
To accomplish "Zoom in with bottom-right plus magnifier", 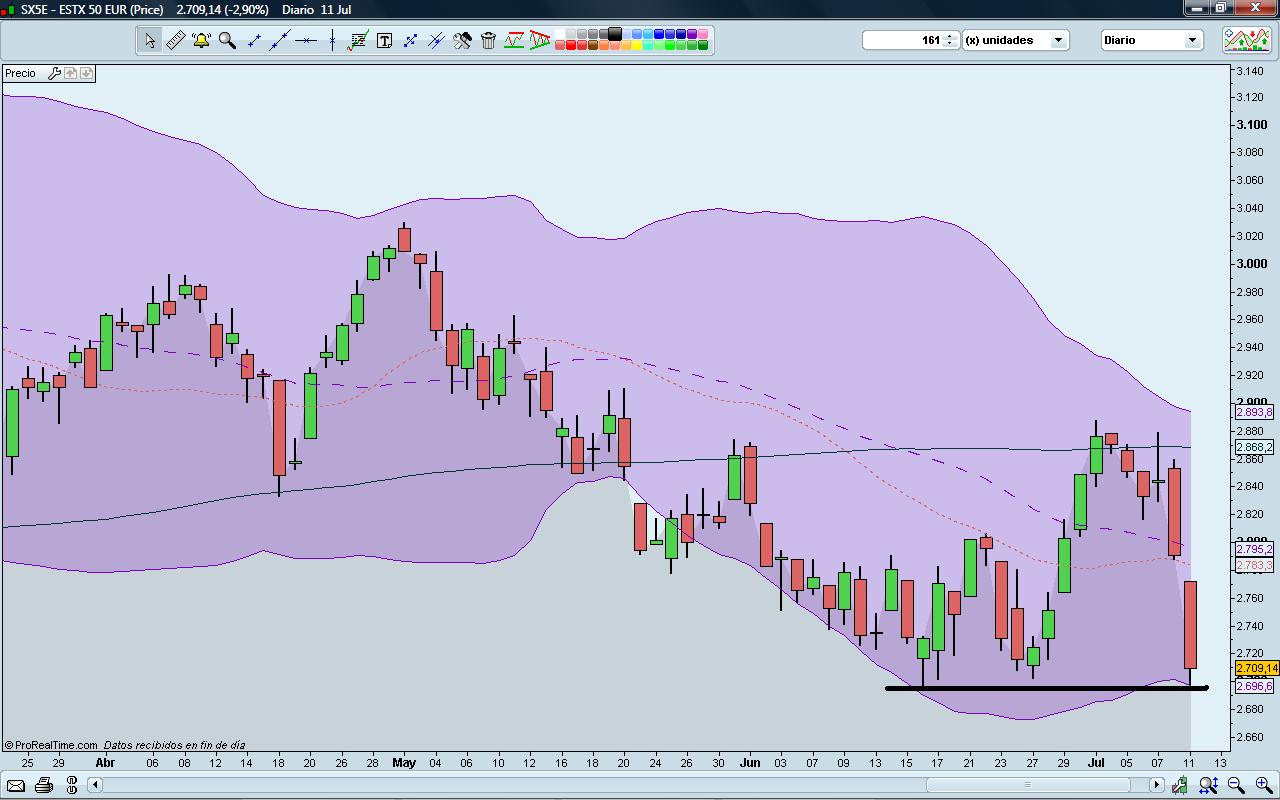I will click(x=1264, y=785).
